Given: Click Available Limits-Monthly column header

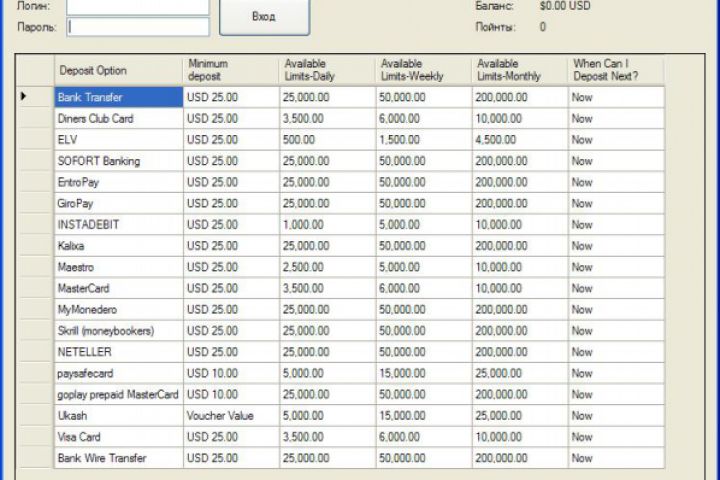Looking at the screenshot, I should (x=520, y=70).
